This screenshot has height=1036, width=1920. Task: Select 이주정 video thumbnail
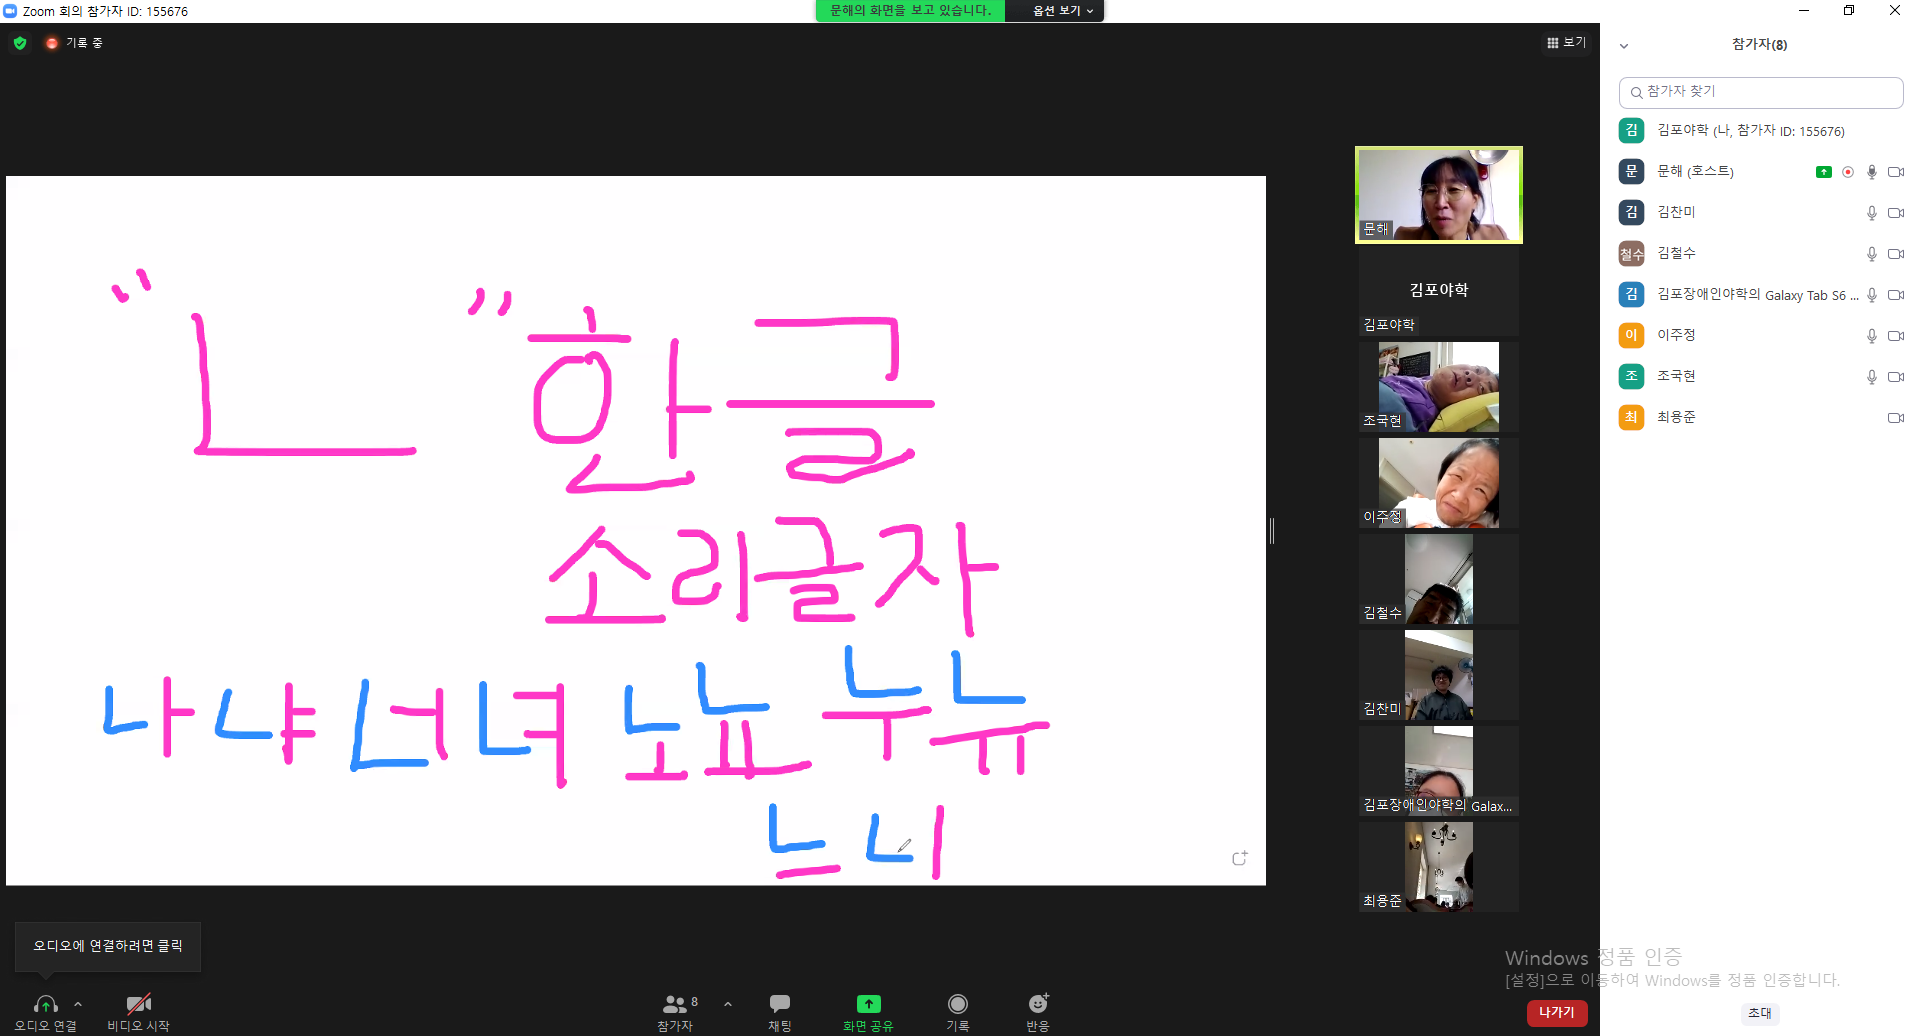click(1438, 483)
